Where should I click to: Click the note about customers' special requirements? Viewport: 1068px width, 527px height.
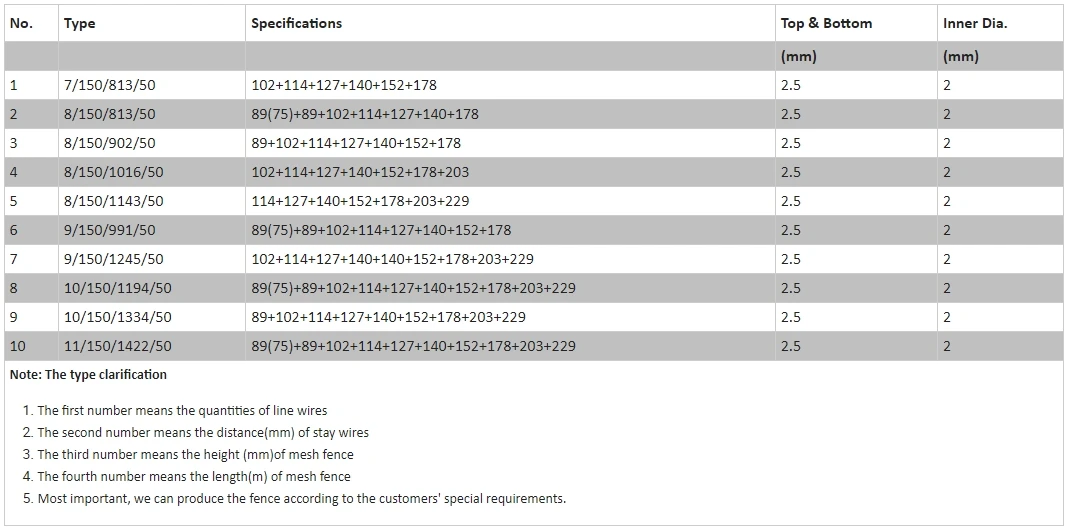(301, 498)
